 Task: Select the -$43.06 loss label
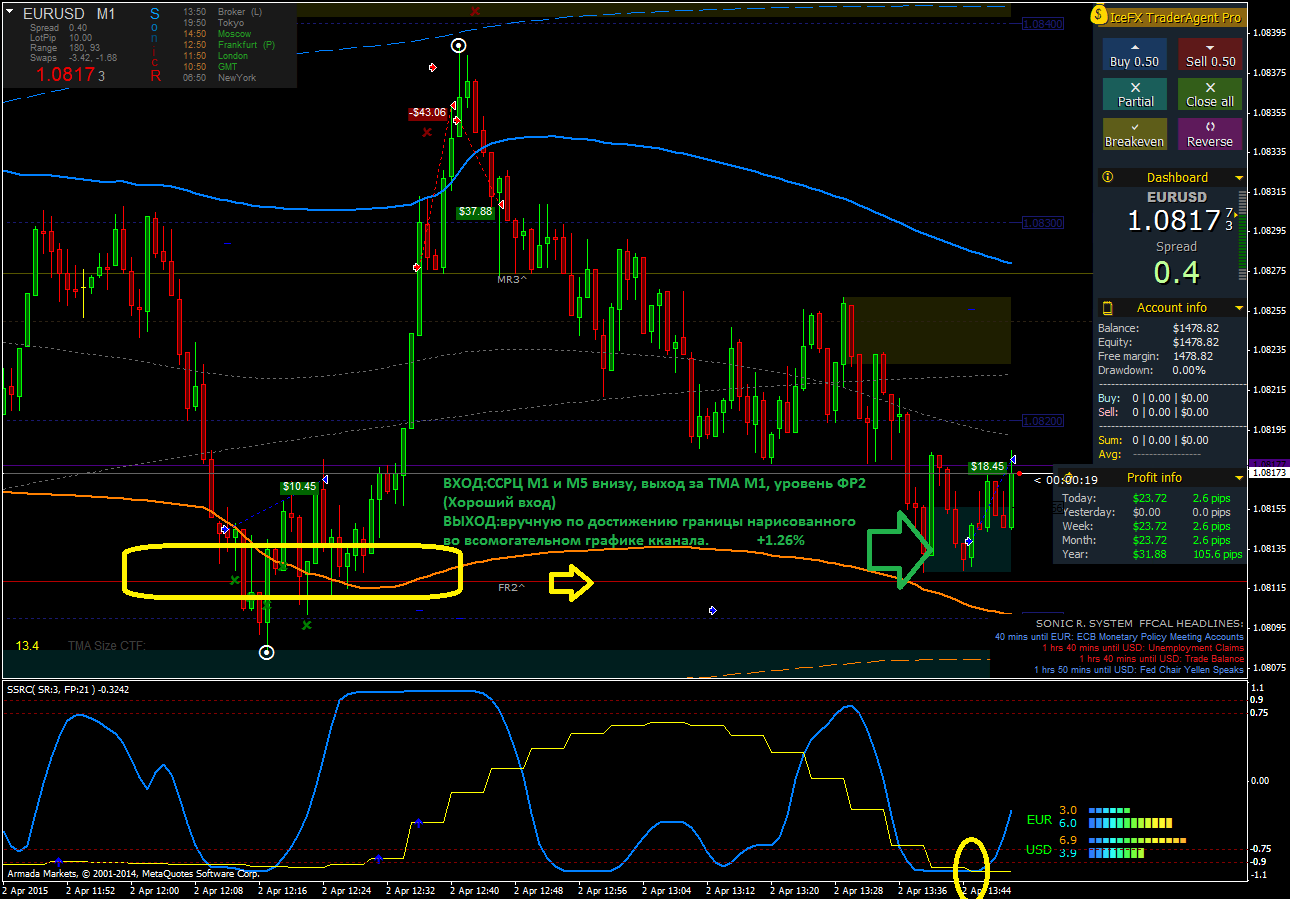(x=427, y=113)
